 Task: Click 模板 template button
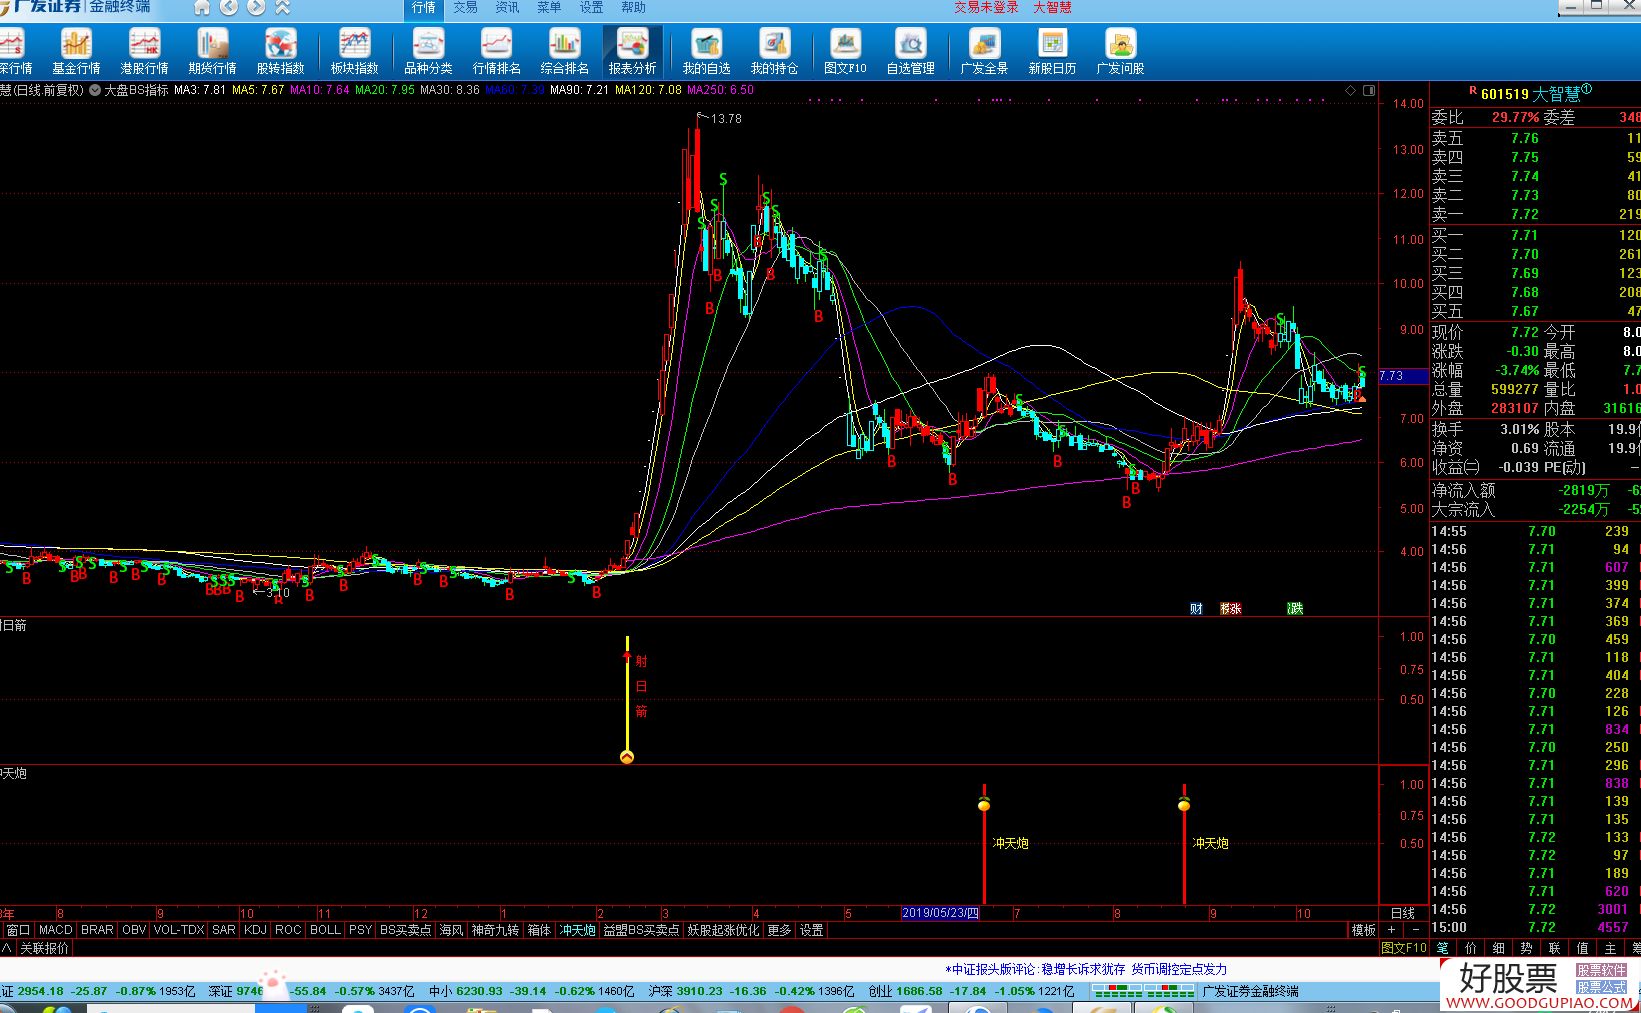[1363, 930]
